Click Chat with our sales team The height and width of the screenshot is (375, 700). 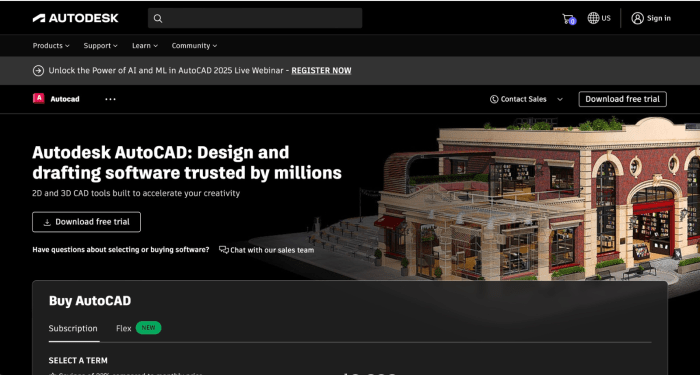267,250
